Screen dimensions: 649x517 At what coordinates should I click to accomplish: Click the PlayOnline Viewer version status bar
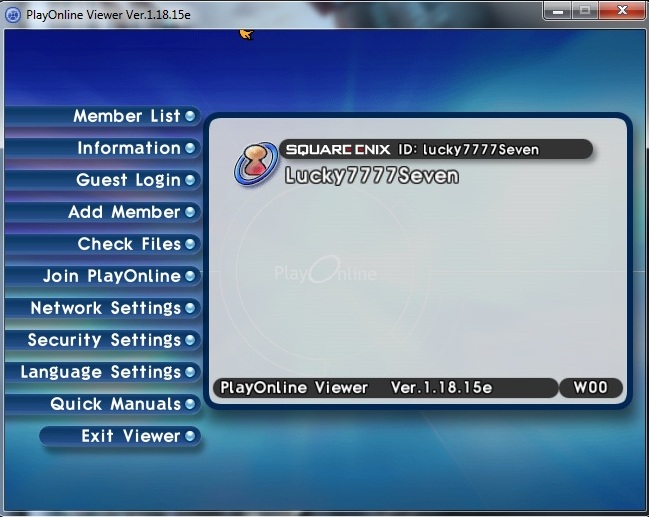(x=385, y=388)
